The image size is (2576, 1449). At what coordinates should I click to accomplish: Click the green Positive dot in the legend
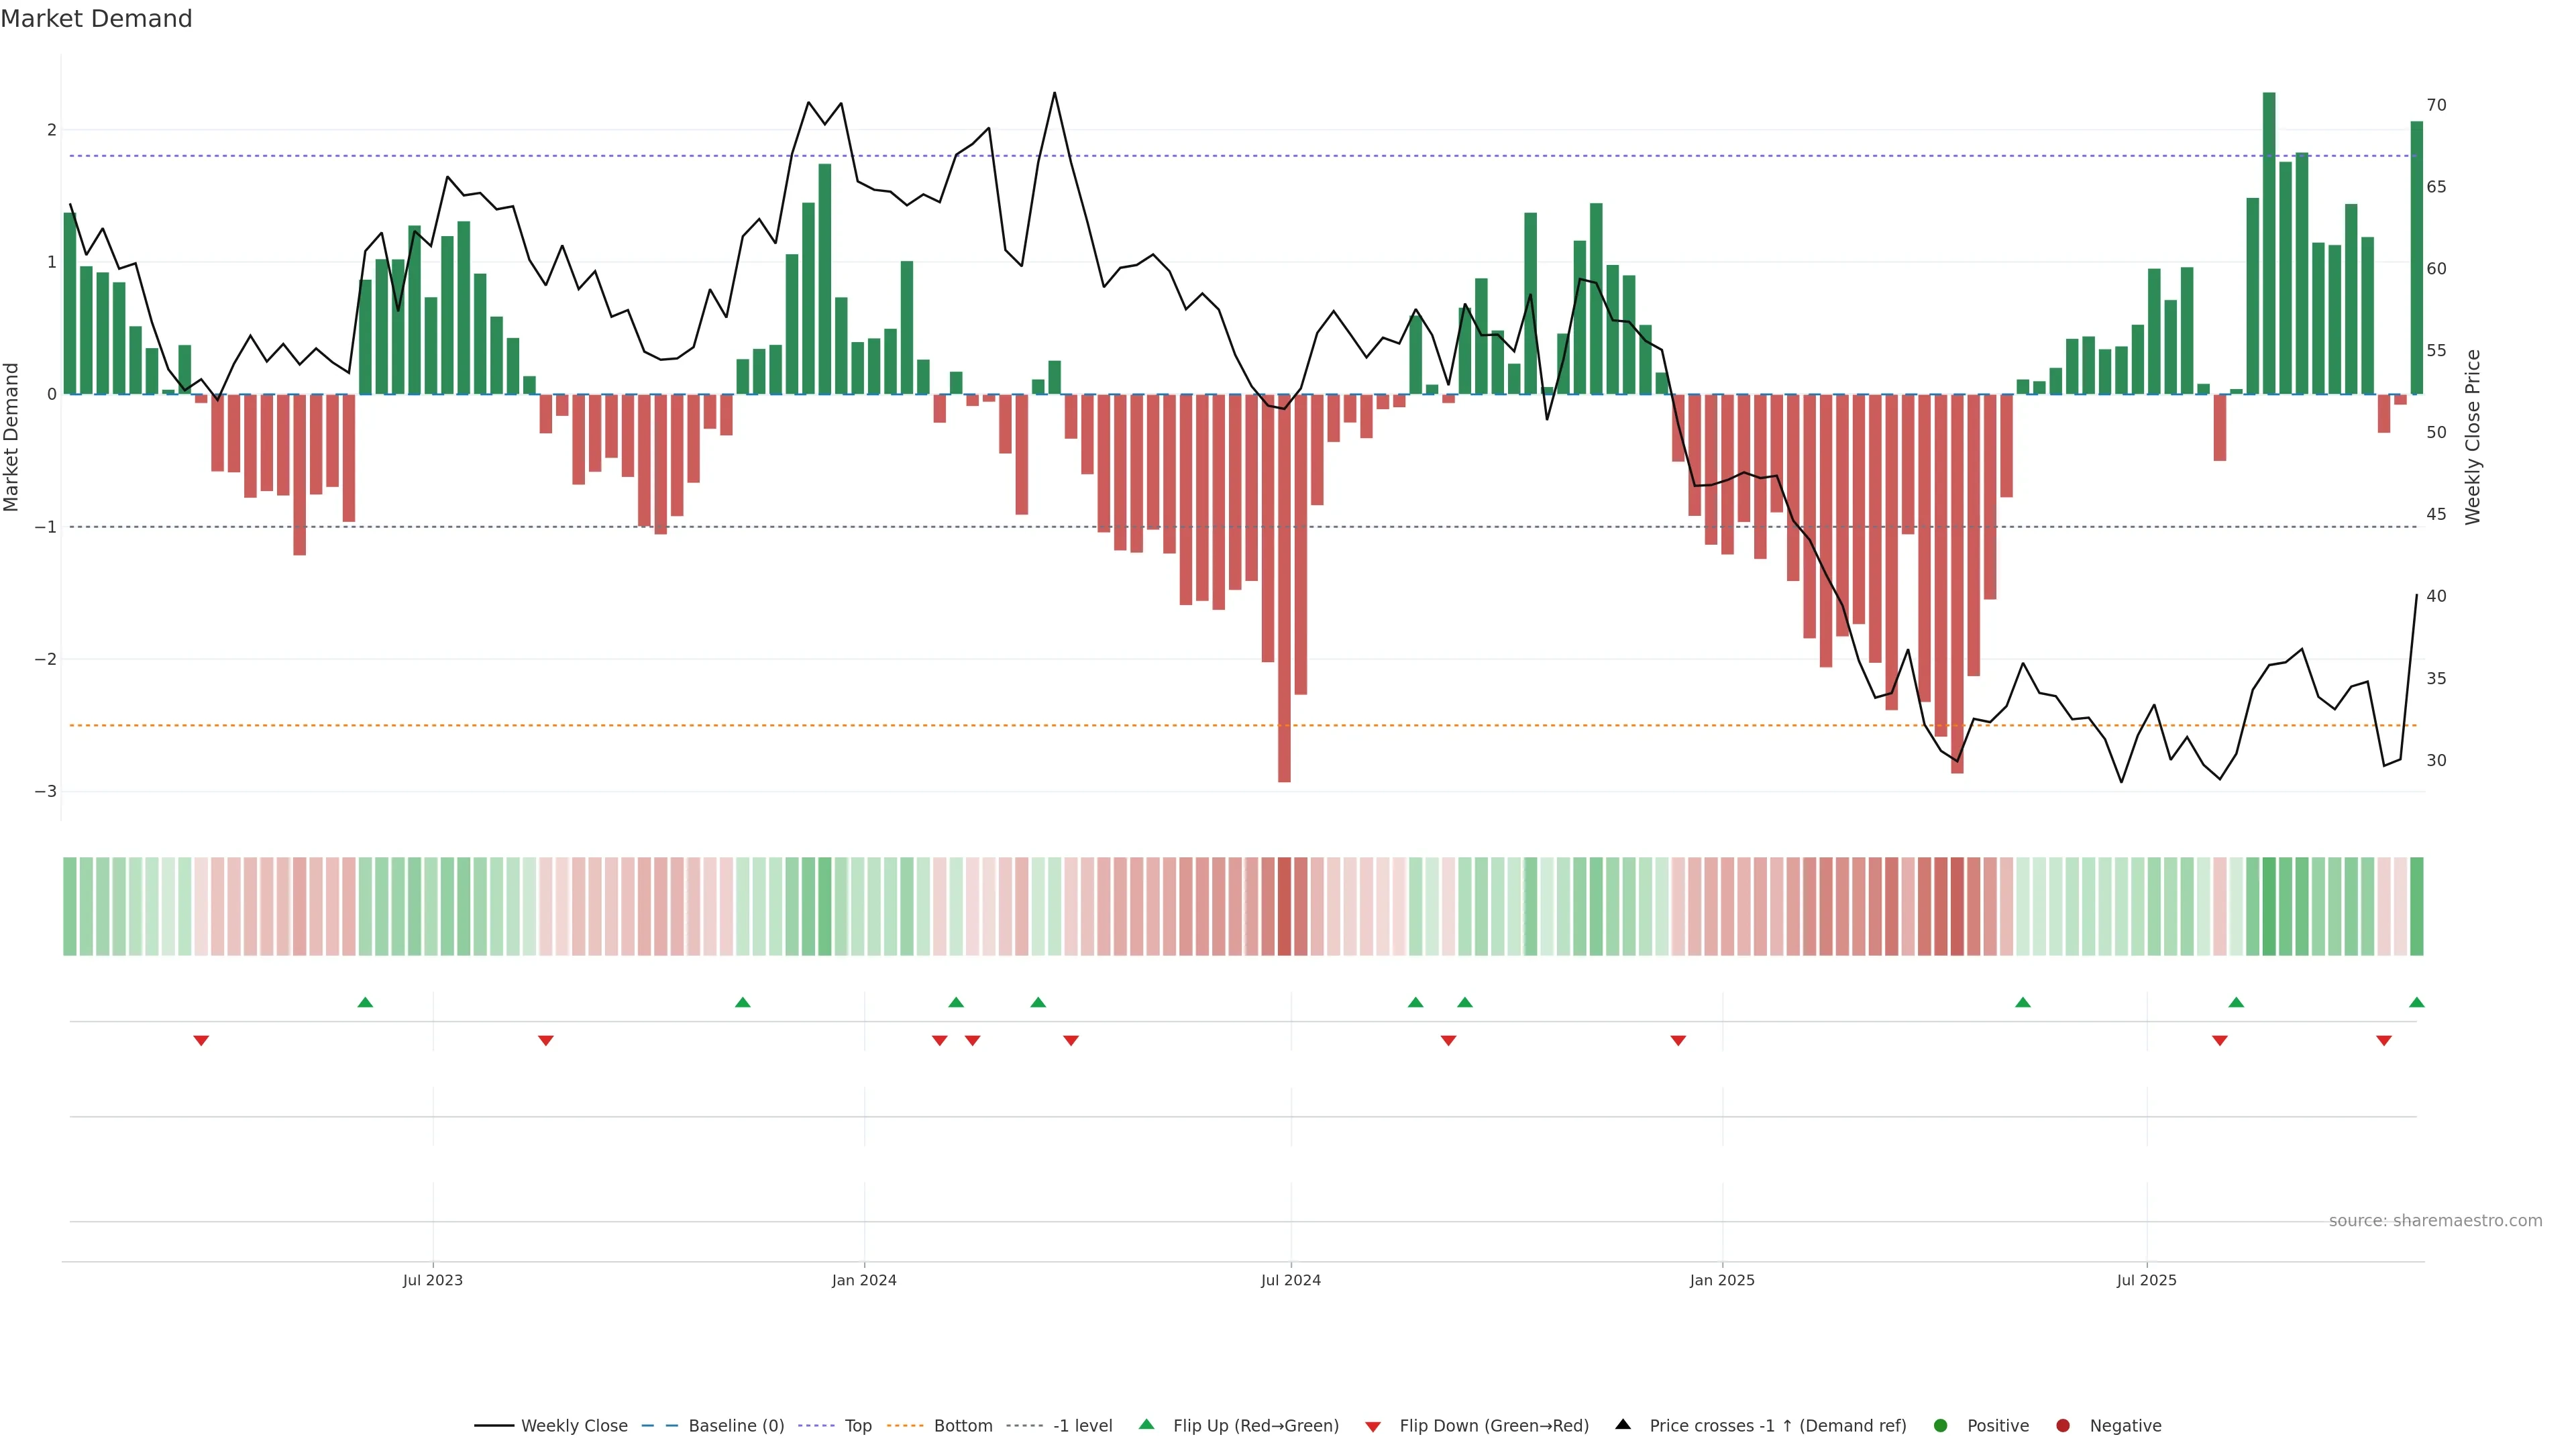point(1940,1425)
